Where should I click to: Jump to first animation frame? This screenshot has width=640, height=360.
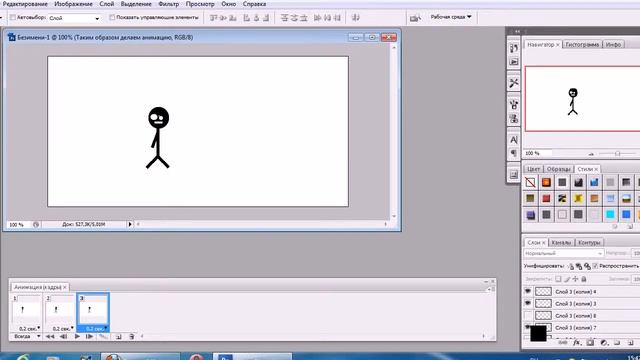tap(50, 337)
